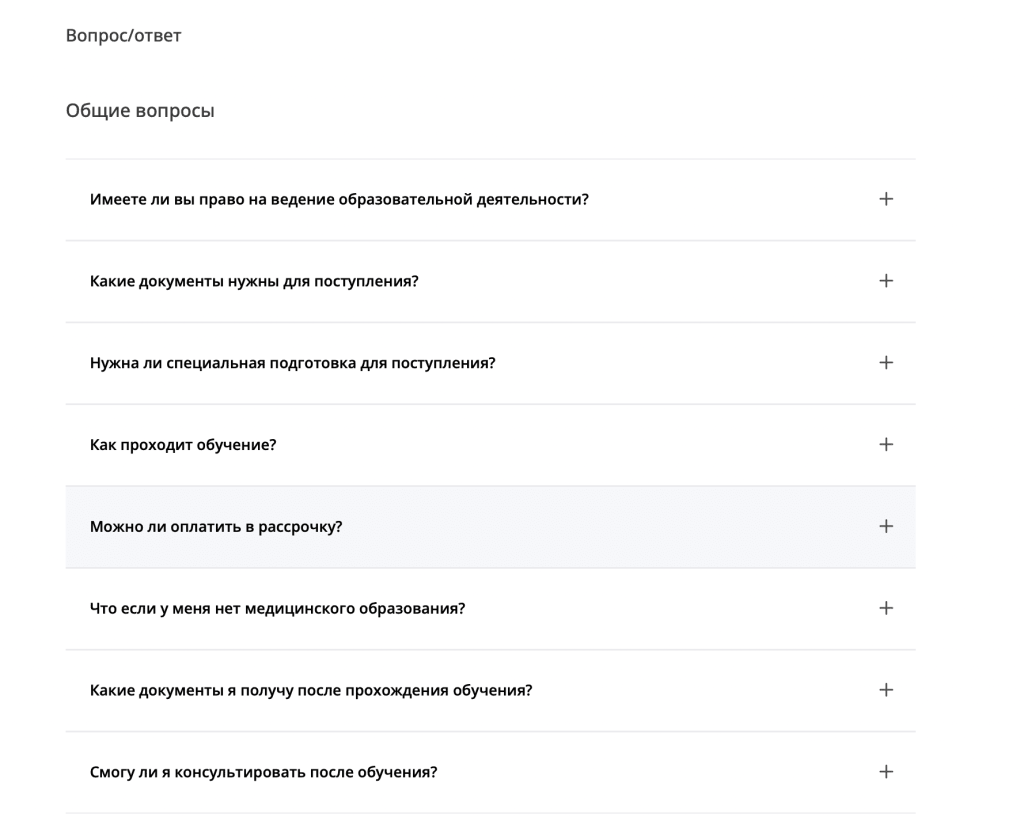Click plus icon for installment payment question
The height and width of the screenshot is (839, 1024).
(885, 527)
